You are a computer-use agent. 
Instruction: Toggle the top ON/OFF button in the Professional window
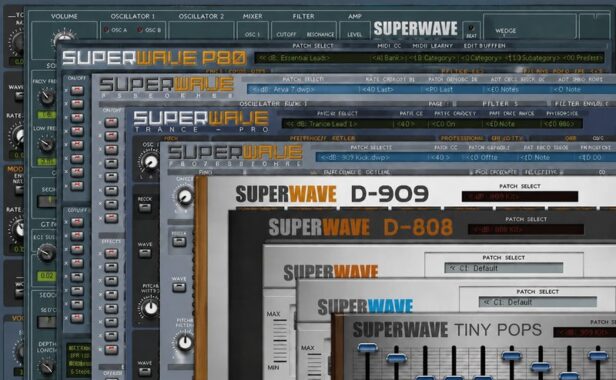click(111, 122)
